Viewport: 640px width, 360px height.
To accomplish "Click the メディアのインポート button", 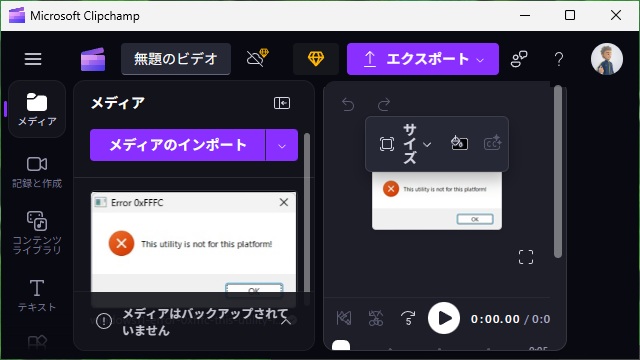I will tap(178, 145).
